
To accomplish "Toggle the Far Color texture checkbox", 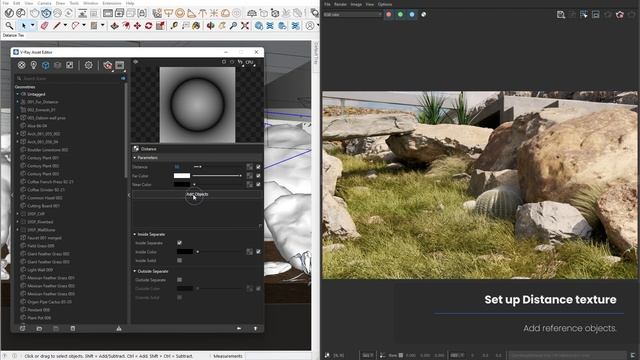I will pyautogui.click(x=258, y=176).
